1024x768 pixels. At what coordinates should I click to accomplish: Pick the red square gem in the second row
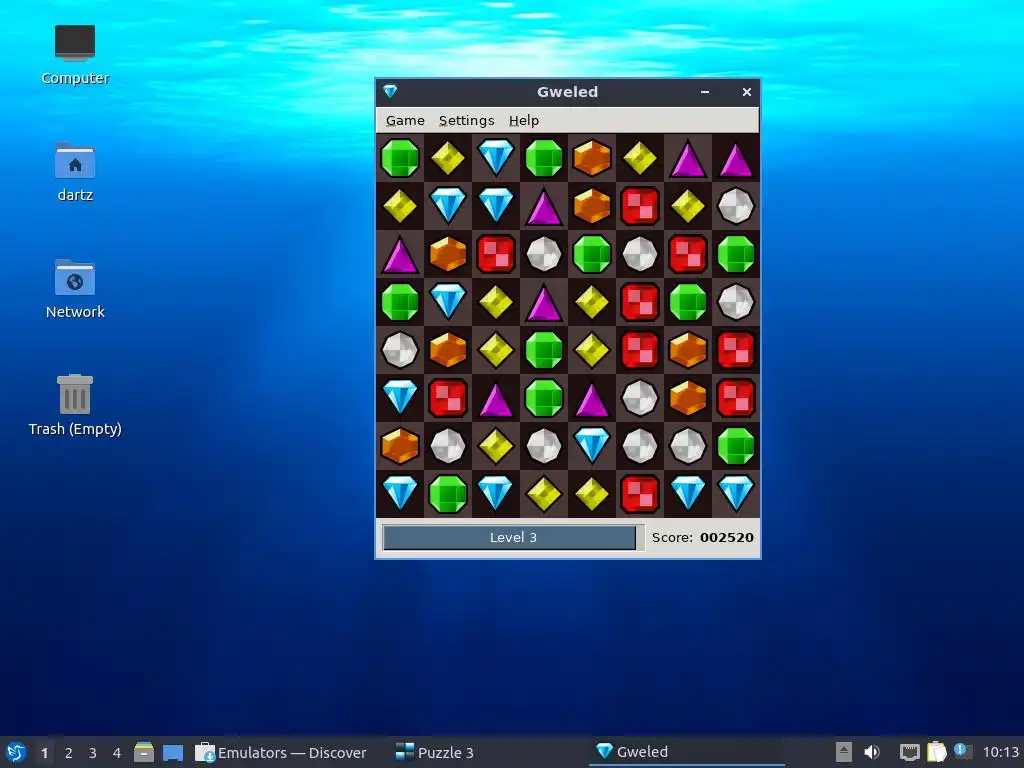[640, 206]
